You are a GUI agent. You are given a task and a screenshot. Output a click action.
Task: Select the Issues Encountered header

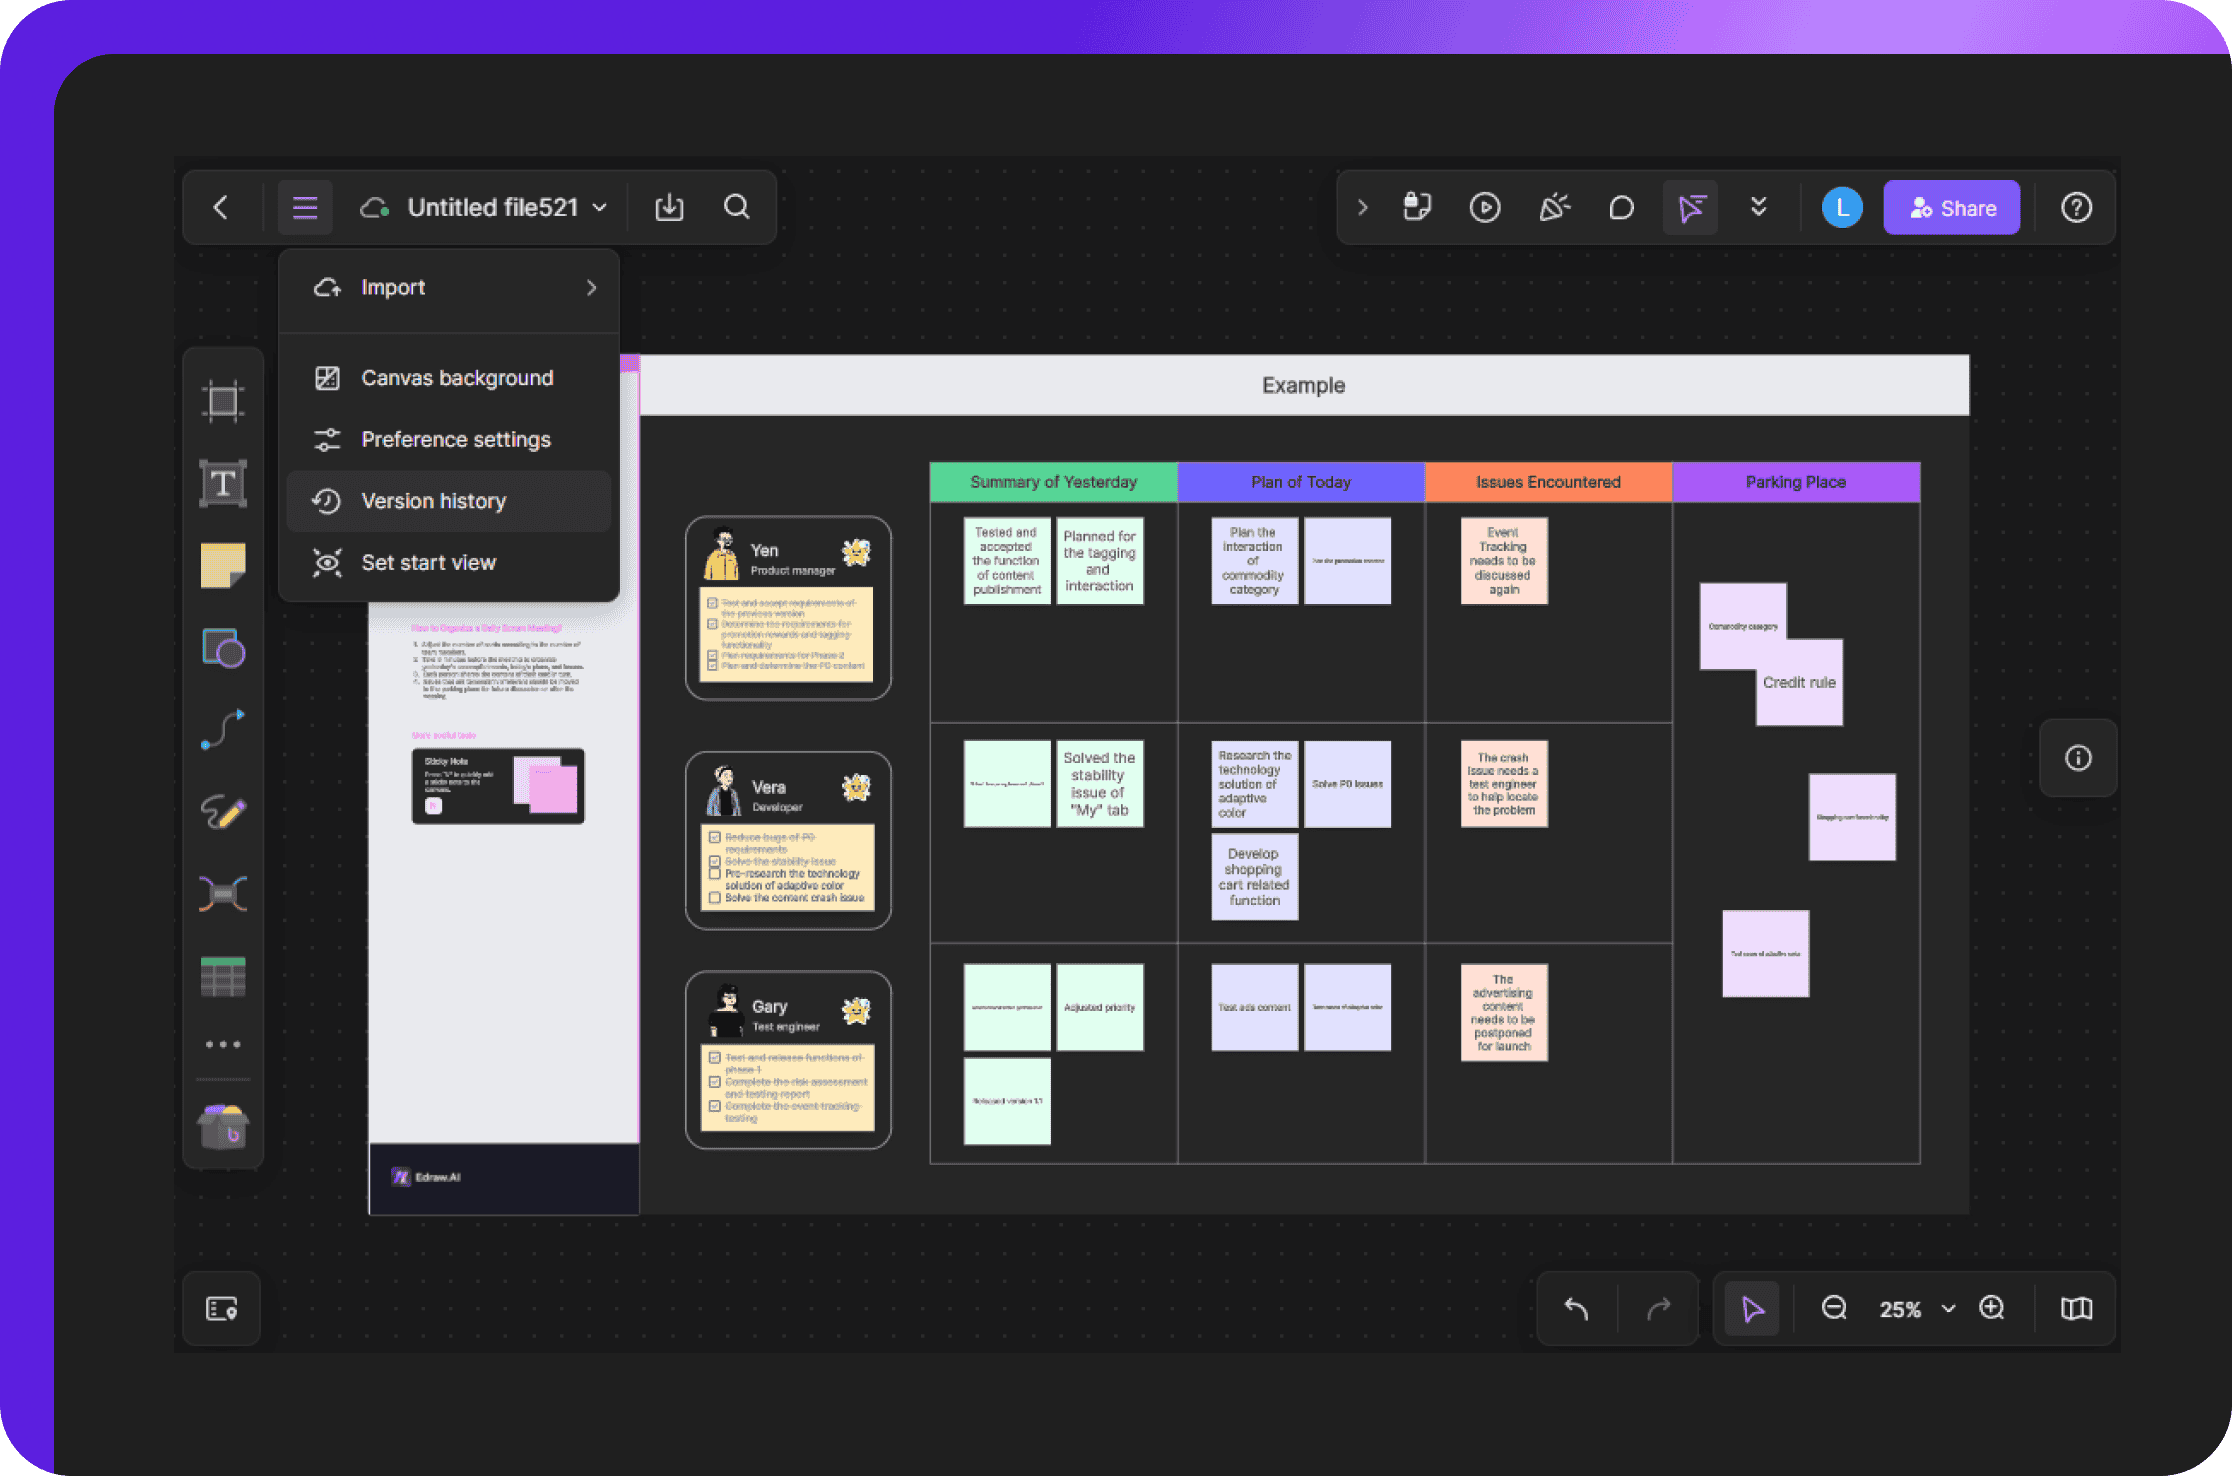(x=1548, y=482)
